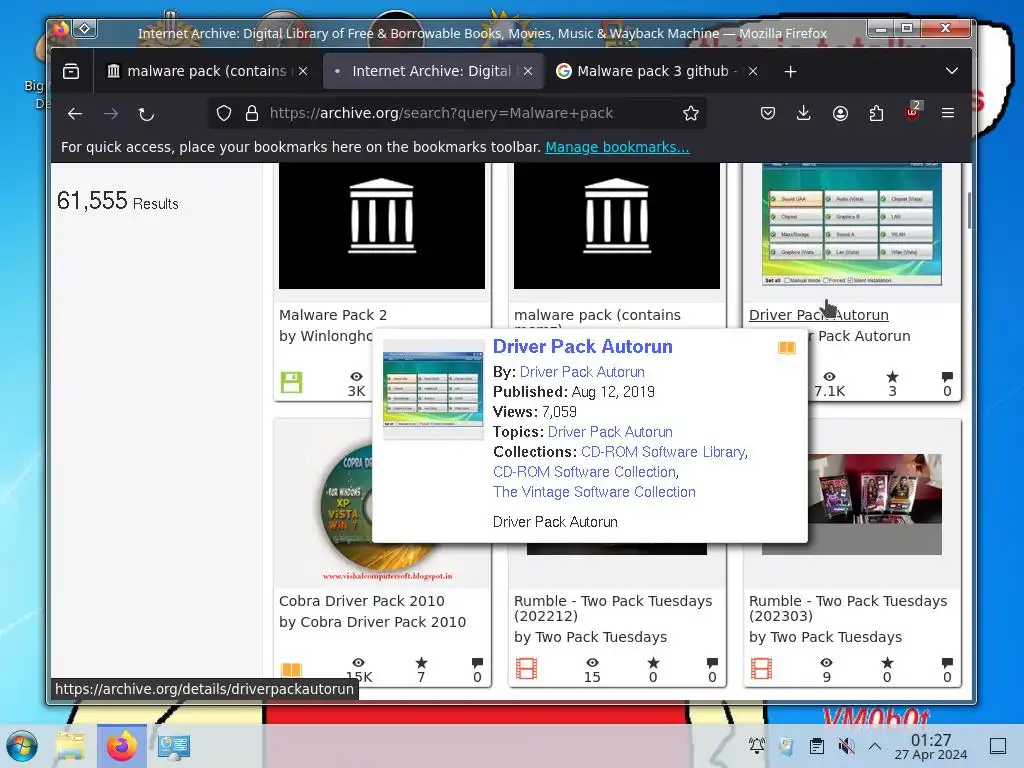Click the film icon on Rumble (202212) card

coord(526,668)
